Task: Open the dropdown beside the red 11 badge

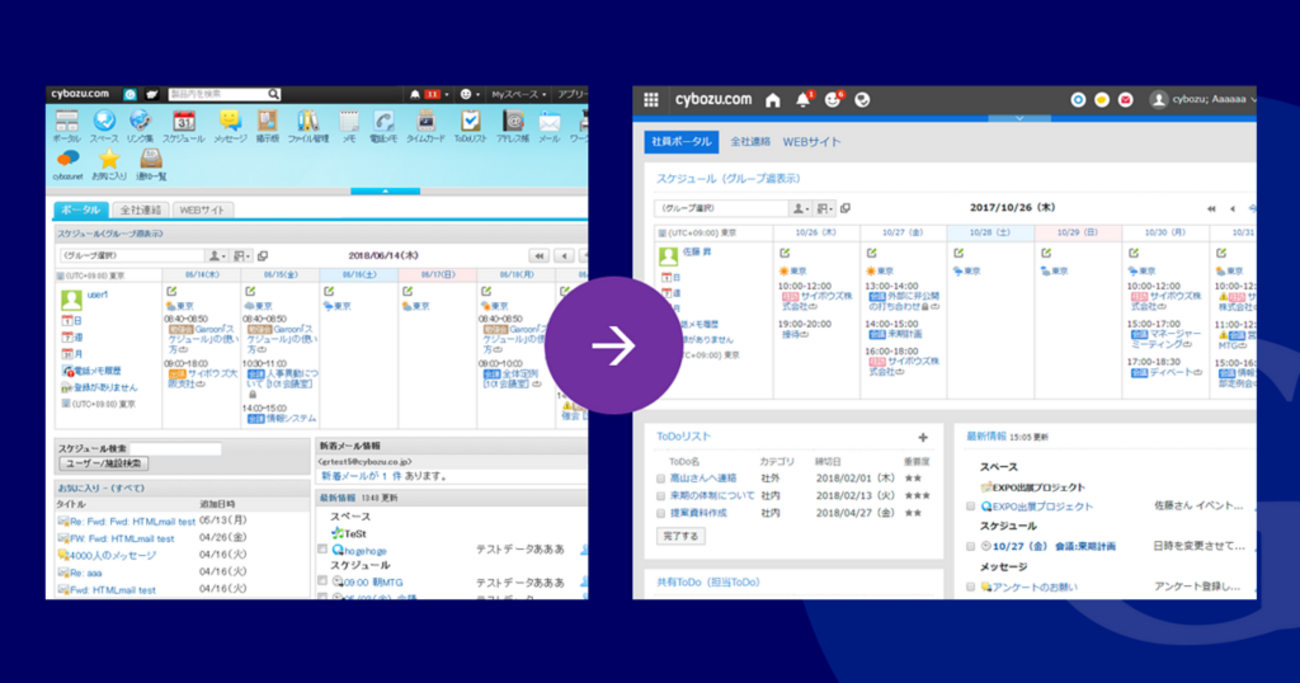Action: (447, 94)
